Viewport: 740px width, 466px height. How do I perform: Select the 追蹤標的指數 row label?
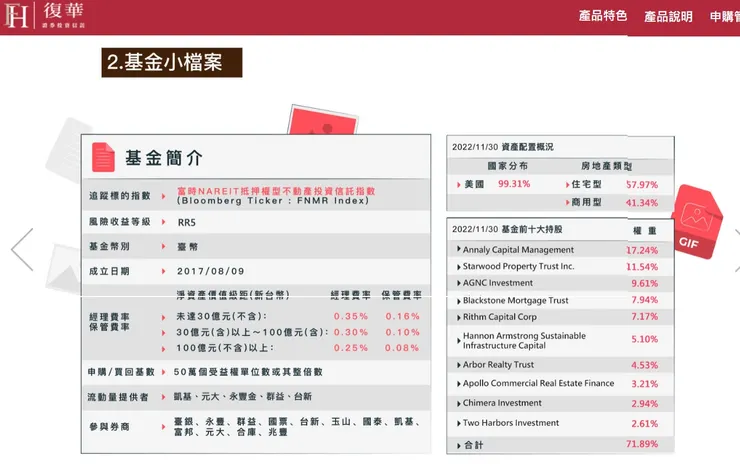(119, 195)
